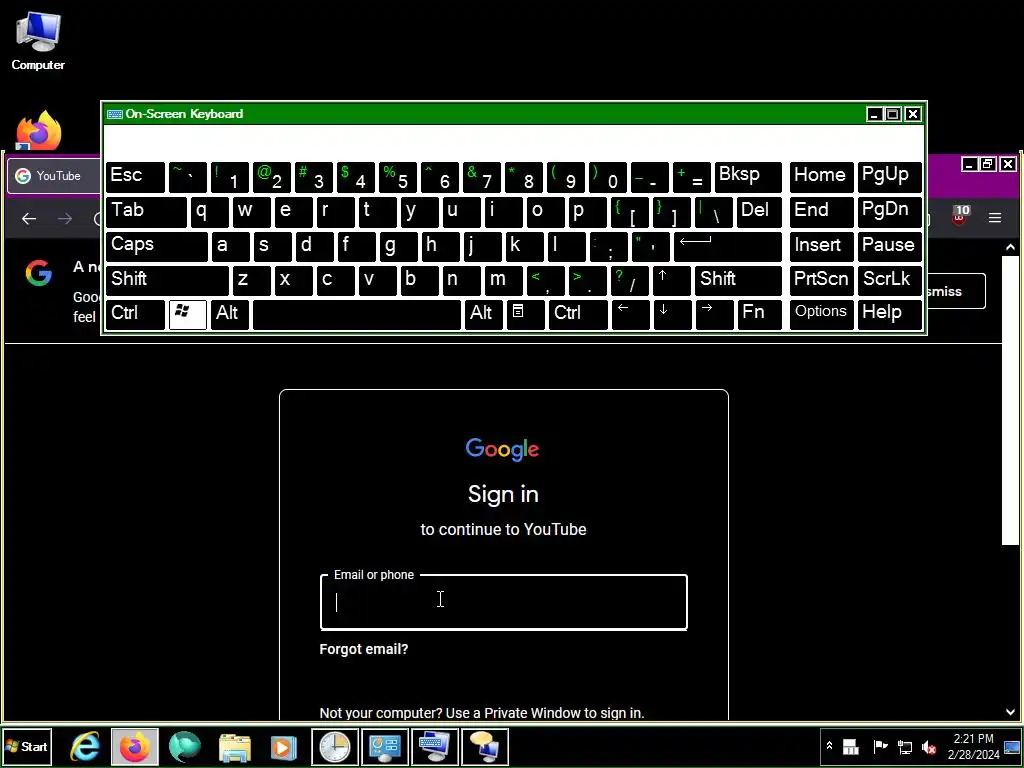Click the PgUp key
The image size is (1024, 768).
pyautogui.click(x=889, y=177)
